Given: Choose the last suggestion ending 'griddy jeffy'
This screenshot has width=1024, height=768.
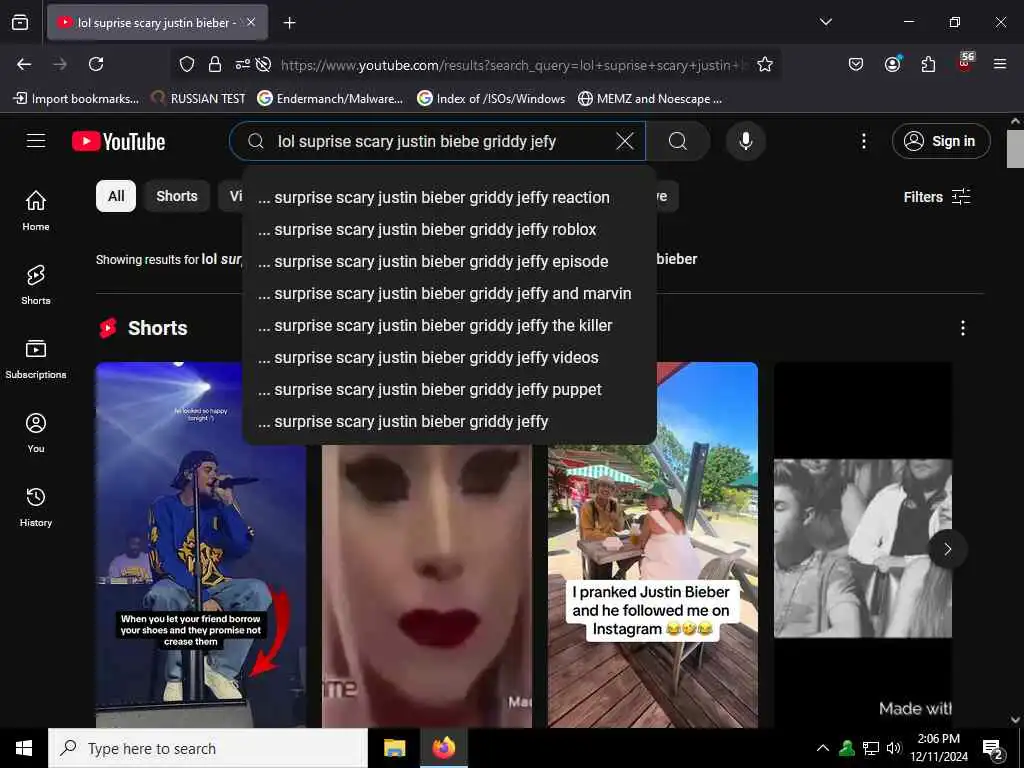Looking at the screenshot, I should (x=449, y=421).
